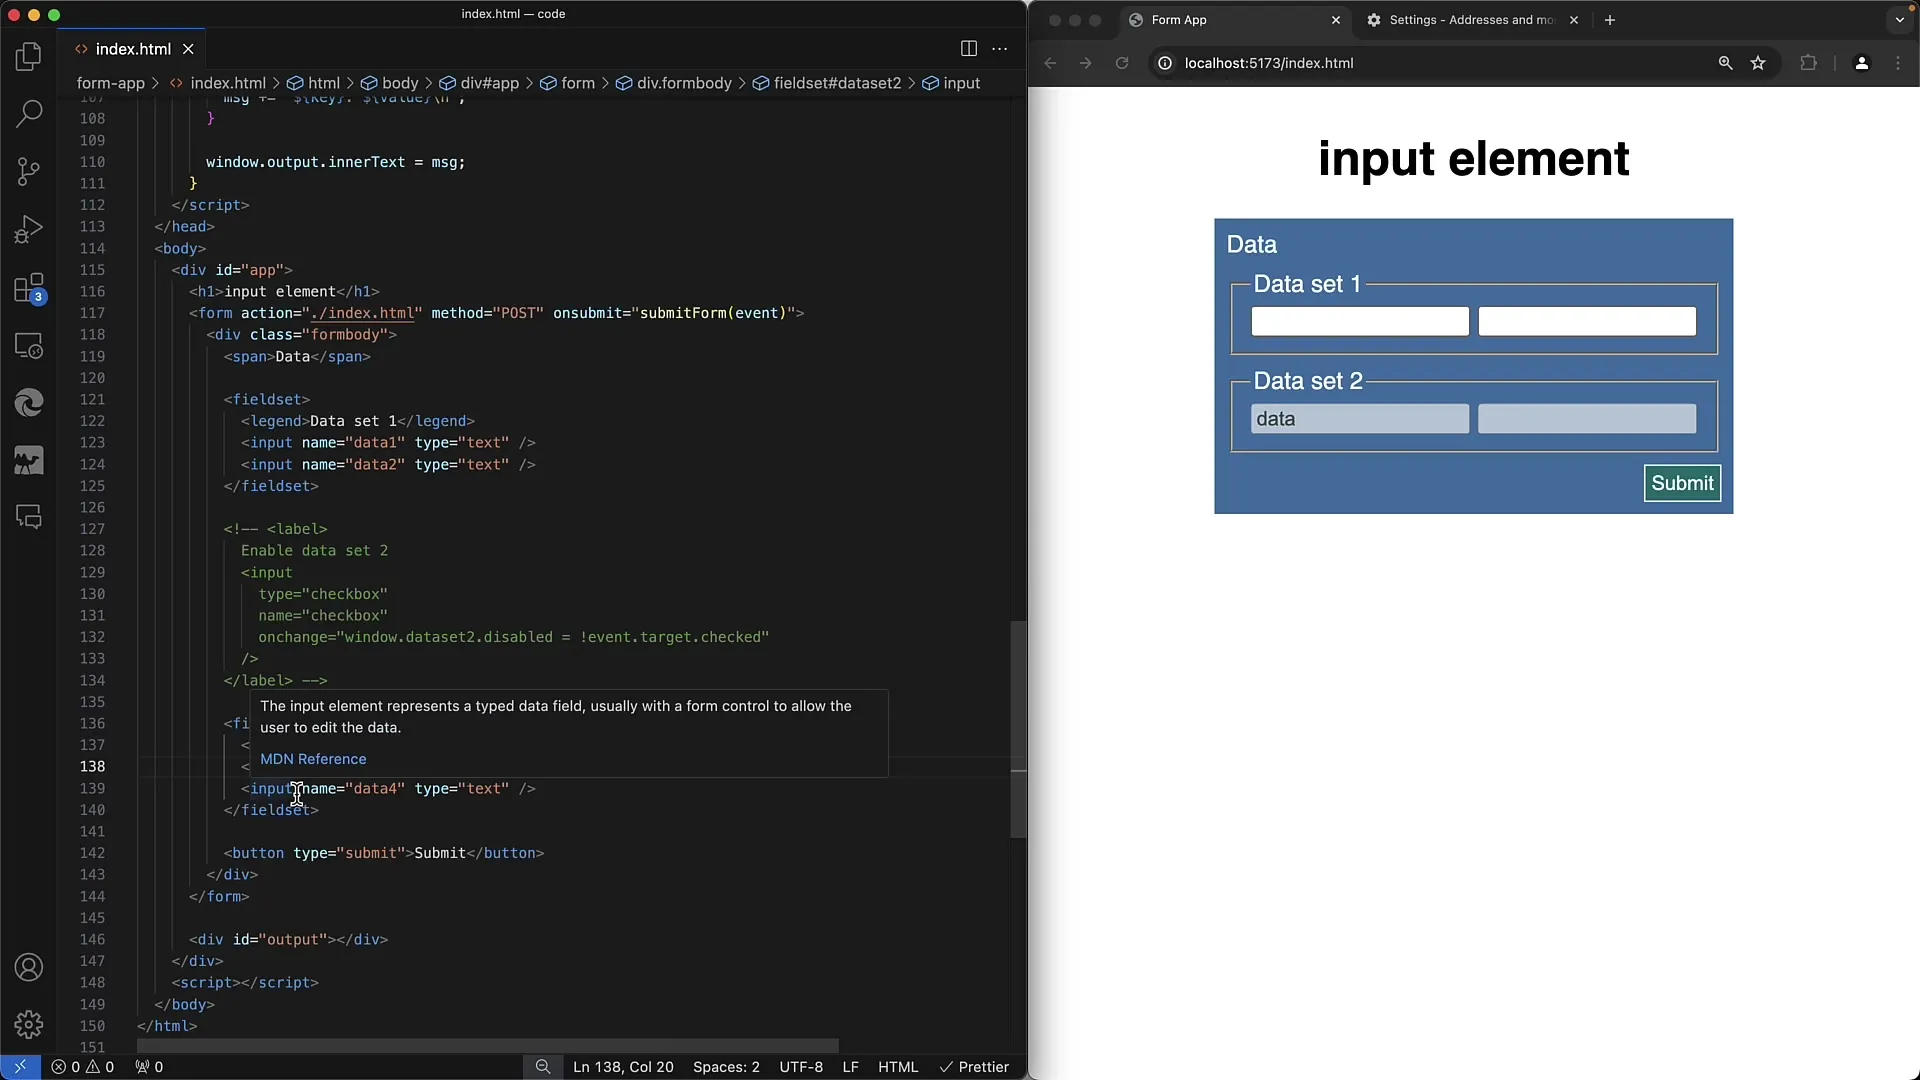
Task: Click the div.formbody breadcrumb
Action: click(x=674, y=83)
